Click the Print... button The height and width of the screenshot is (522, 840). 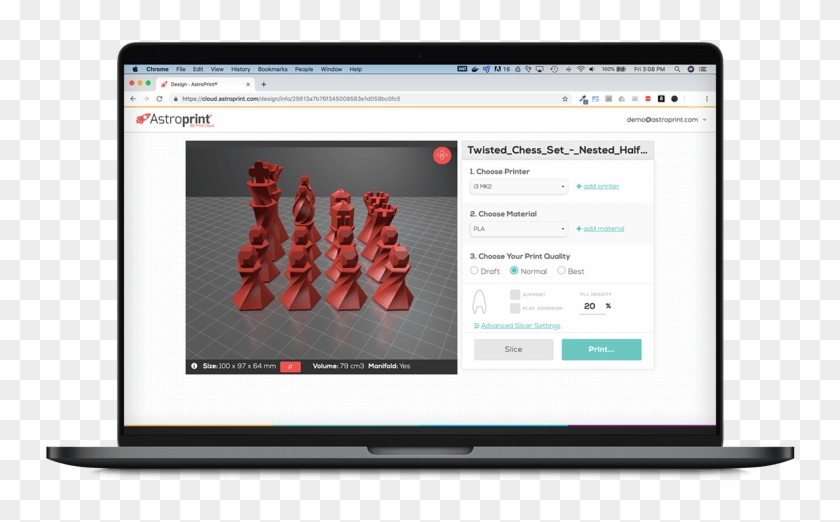coord(601,349)
